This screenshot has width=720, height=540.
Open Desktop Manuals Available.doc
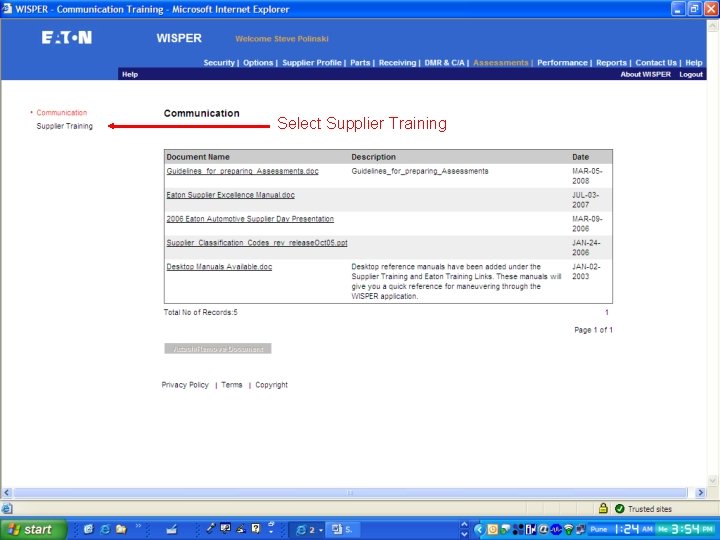click(x=219, y=266)
